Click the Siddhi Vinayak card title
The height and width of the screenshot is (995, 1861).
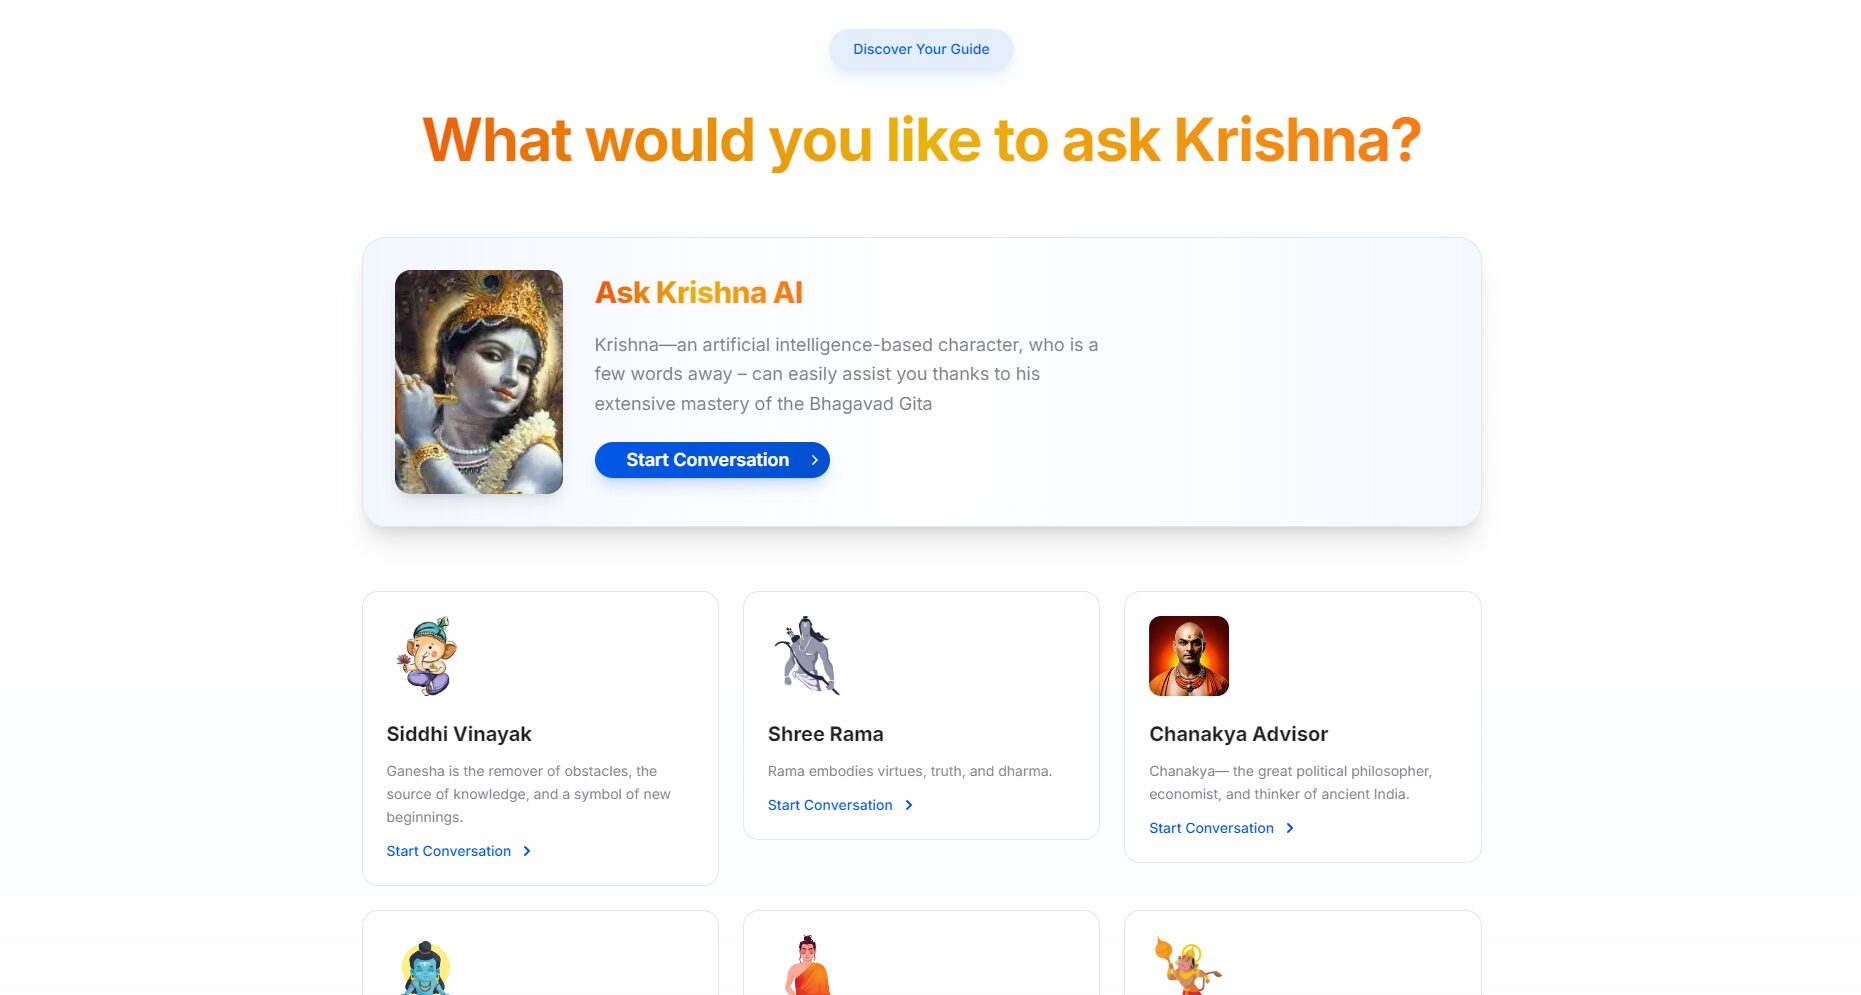click(459, 734)
